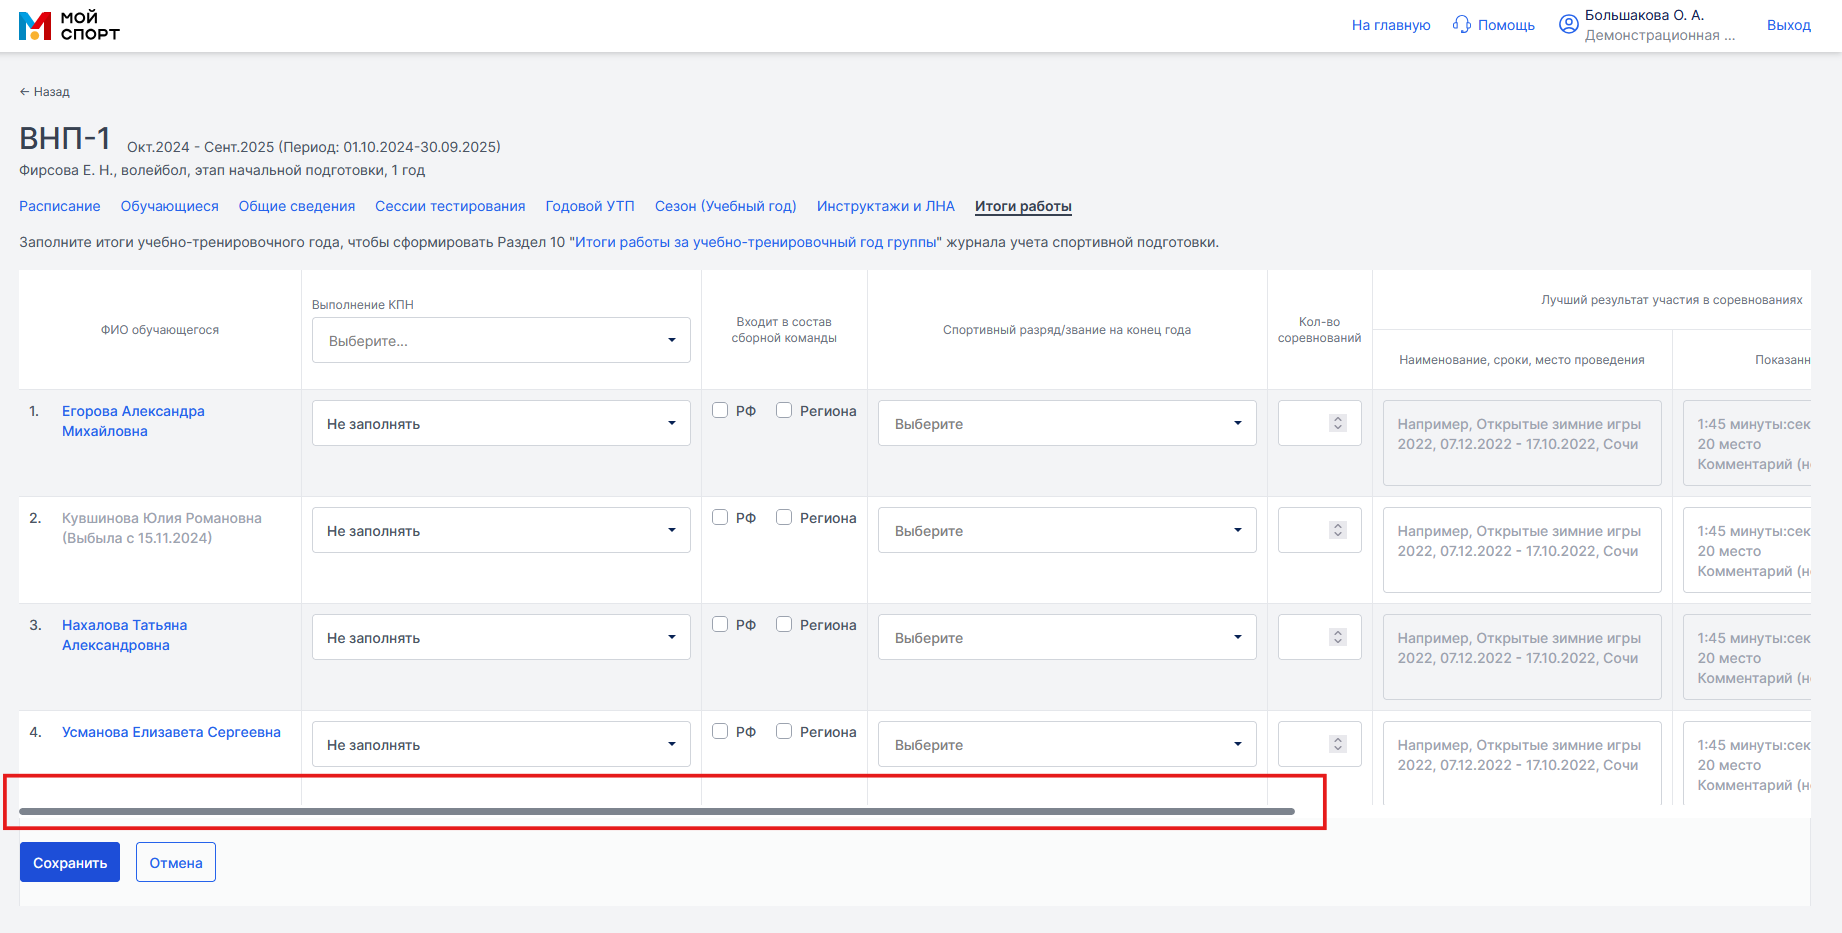Open КПН dropdown for Нахалова Татьяна
Screen dimensions: 1842x933
point(501,637)
